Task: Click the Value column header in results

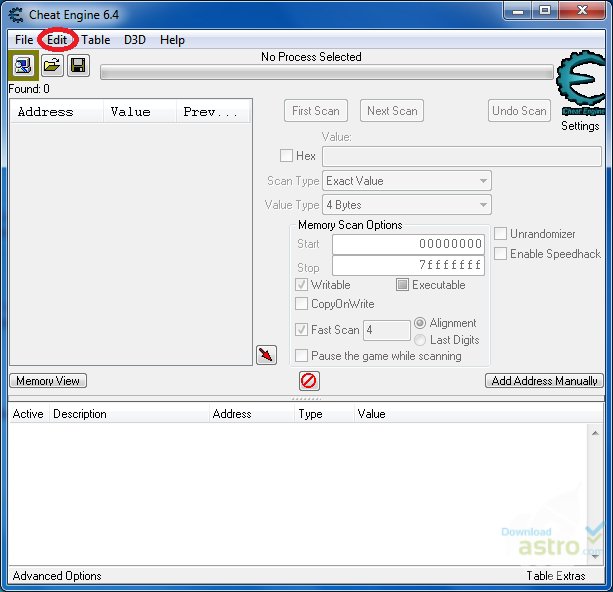Action: (x=140, y=112)
